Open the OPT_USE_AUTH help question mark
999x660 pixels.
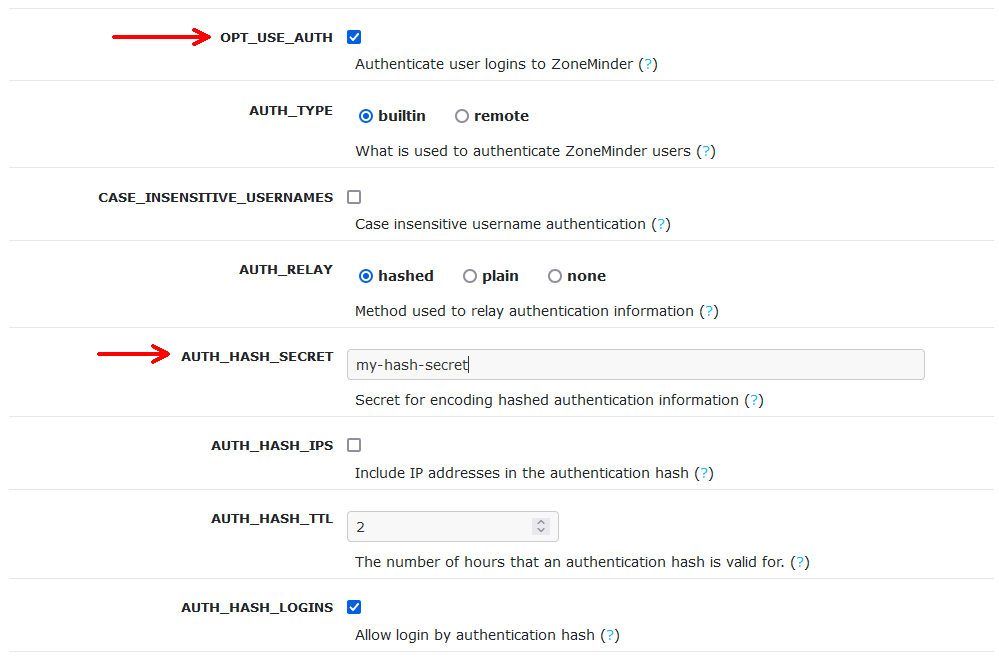pos(648,64)
